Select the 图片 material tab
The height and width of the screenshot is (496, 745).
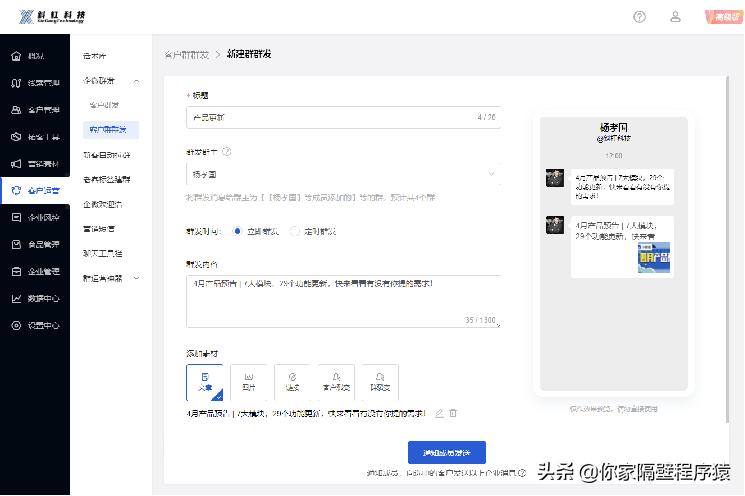click(x=248, y=382)
